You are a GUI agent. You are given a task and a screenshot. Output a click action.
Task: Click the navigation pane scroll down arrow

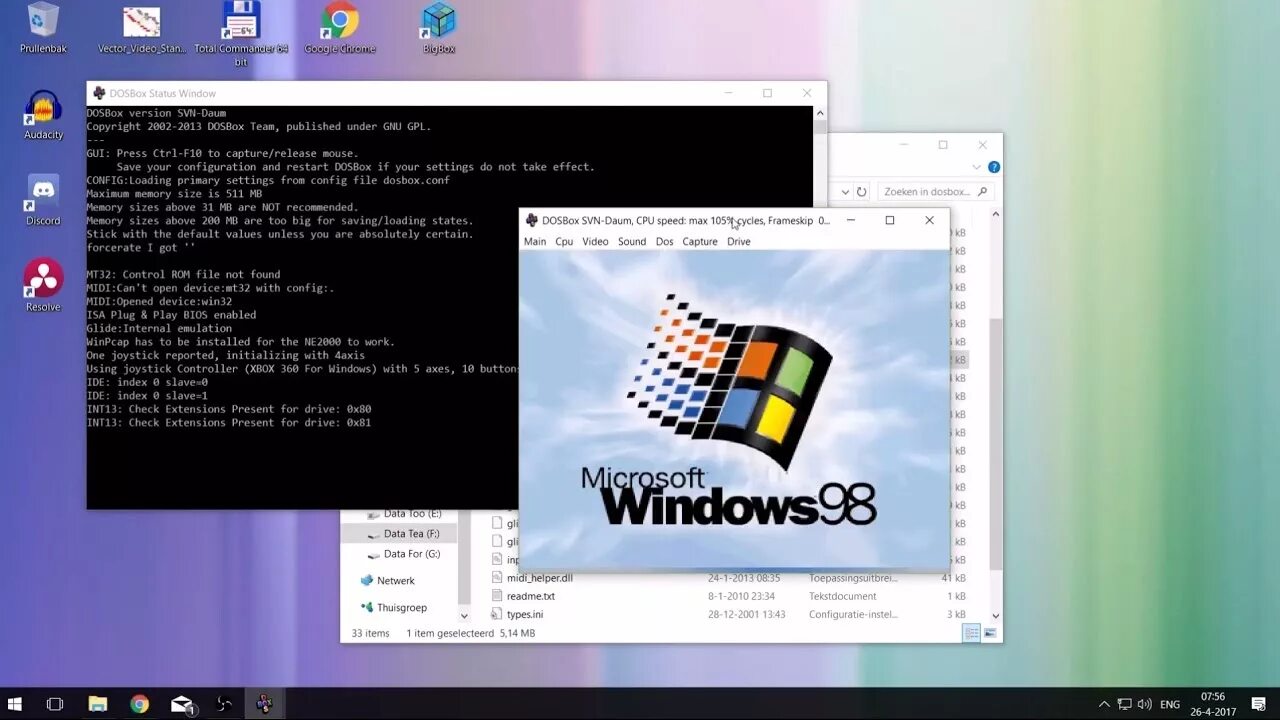pyautogui.click(x=464, y=615)
